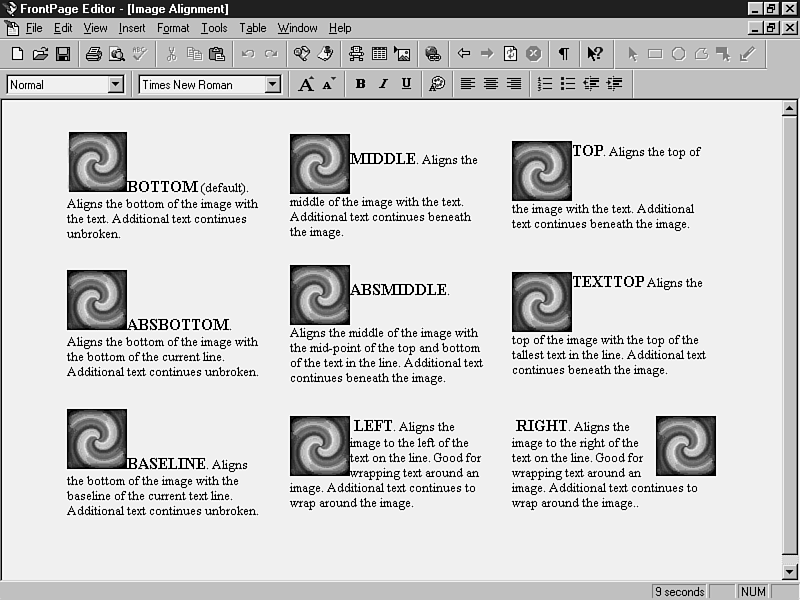This screenshot has height=600, width=800.
Task: Decrease text size with small A icon
Action: (329, 84)
